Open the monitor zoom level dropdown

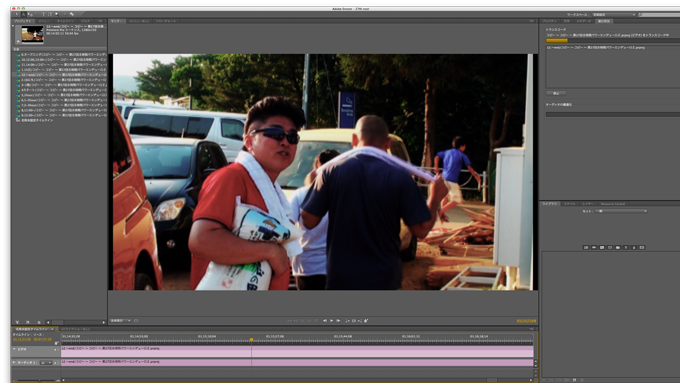(120, 321)
